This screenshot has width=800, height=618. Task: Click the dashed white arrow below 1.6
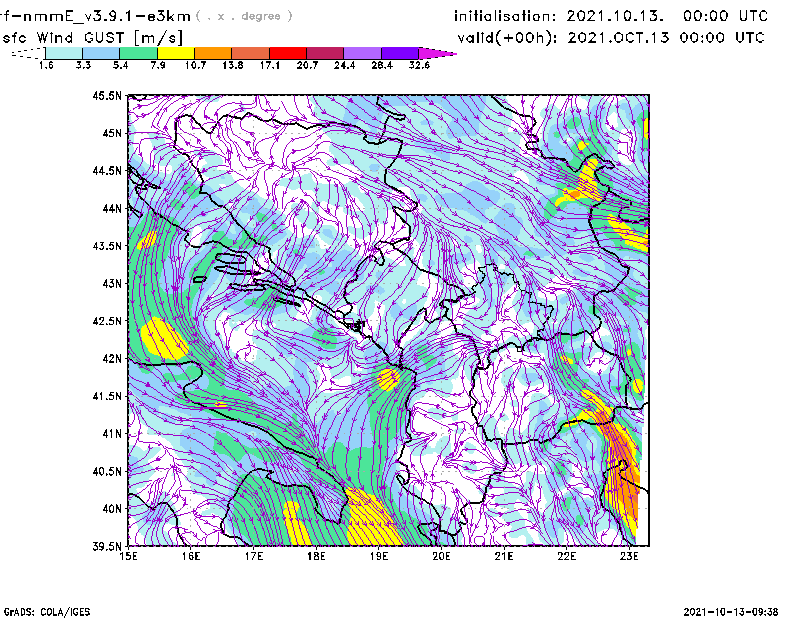28,53
